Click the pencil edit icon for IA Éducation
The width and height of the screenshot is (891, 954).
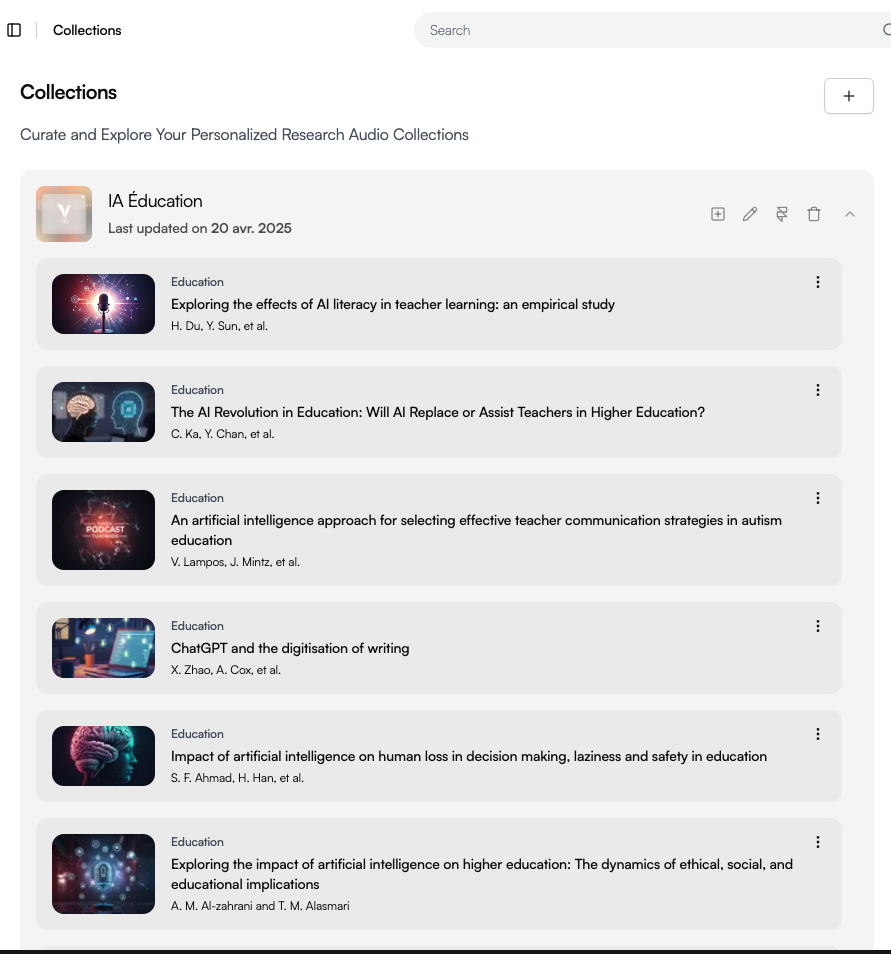point(750,214)
